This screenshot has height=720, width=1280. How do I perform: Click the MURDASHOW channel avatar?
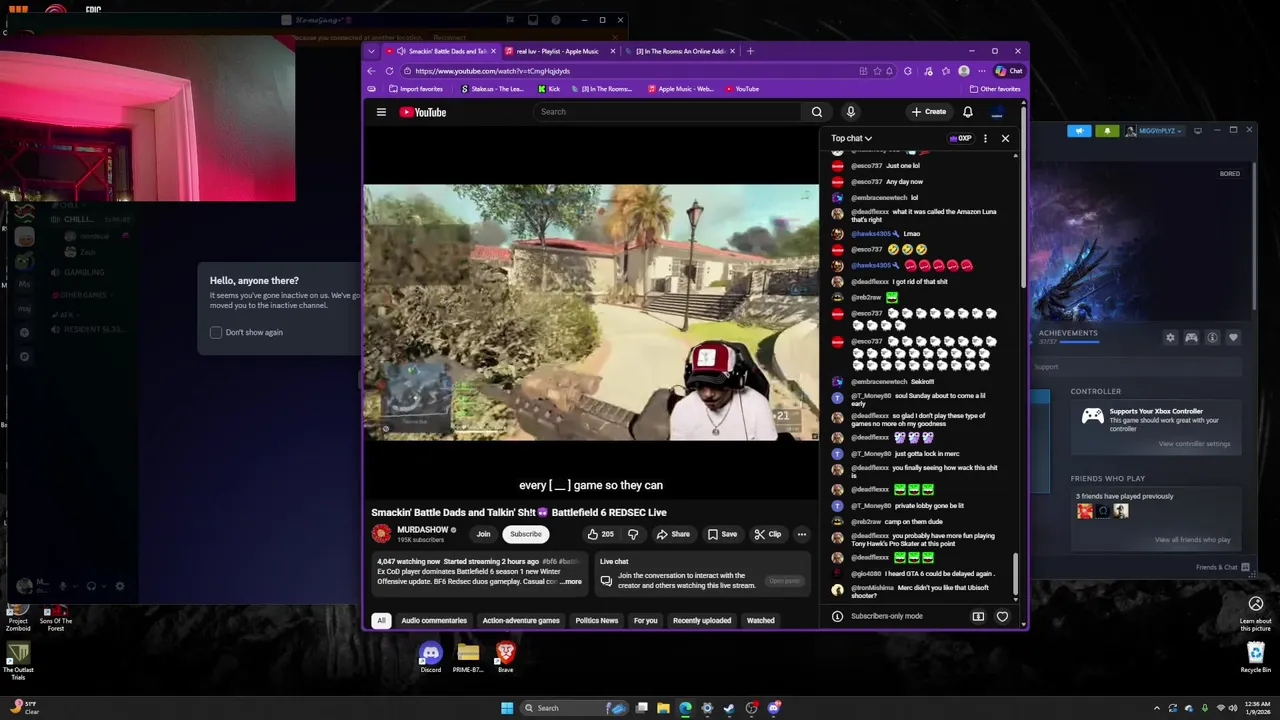(381, 534)
